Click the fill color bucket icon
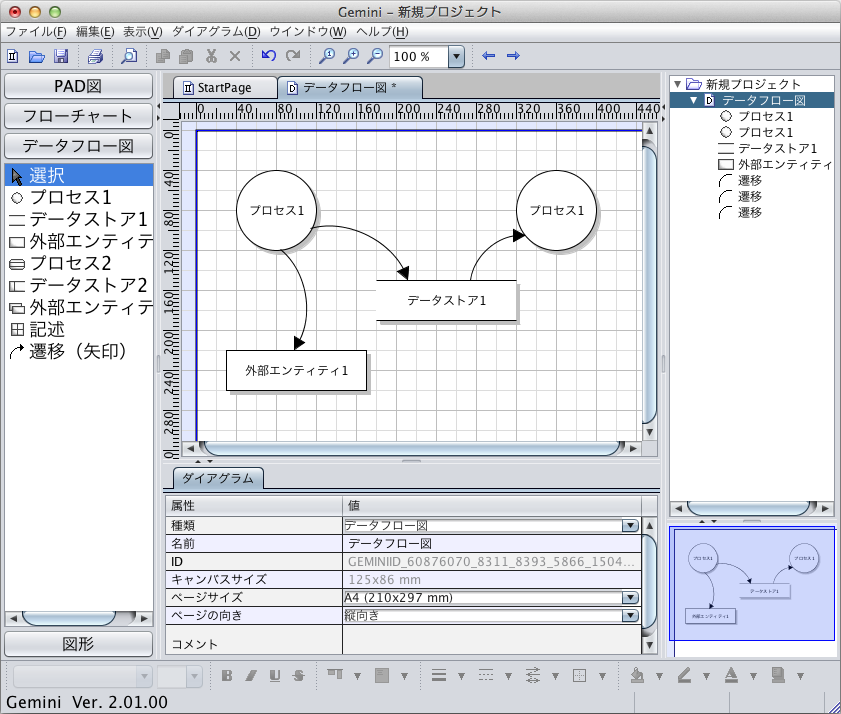This screenshot has height=714, width=841. coord(637,675)
